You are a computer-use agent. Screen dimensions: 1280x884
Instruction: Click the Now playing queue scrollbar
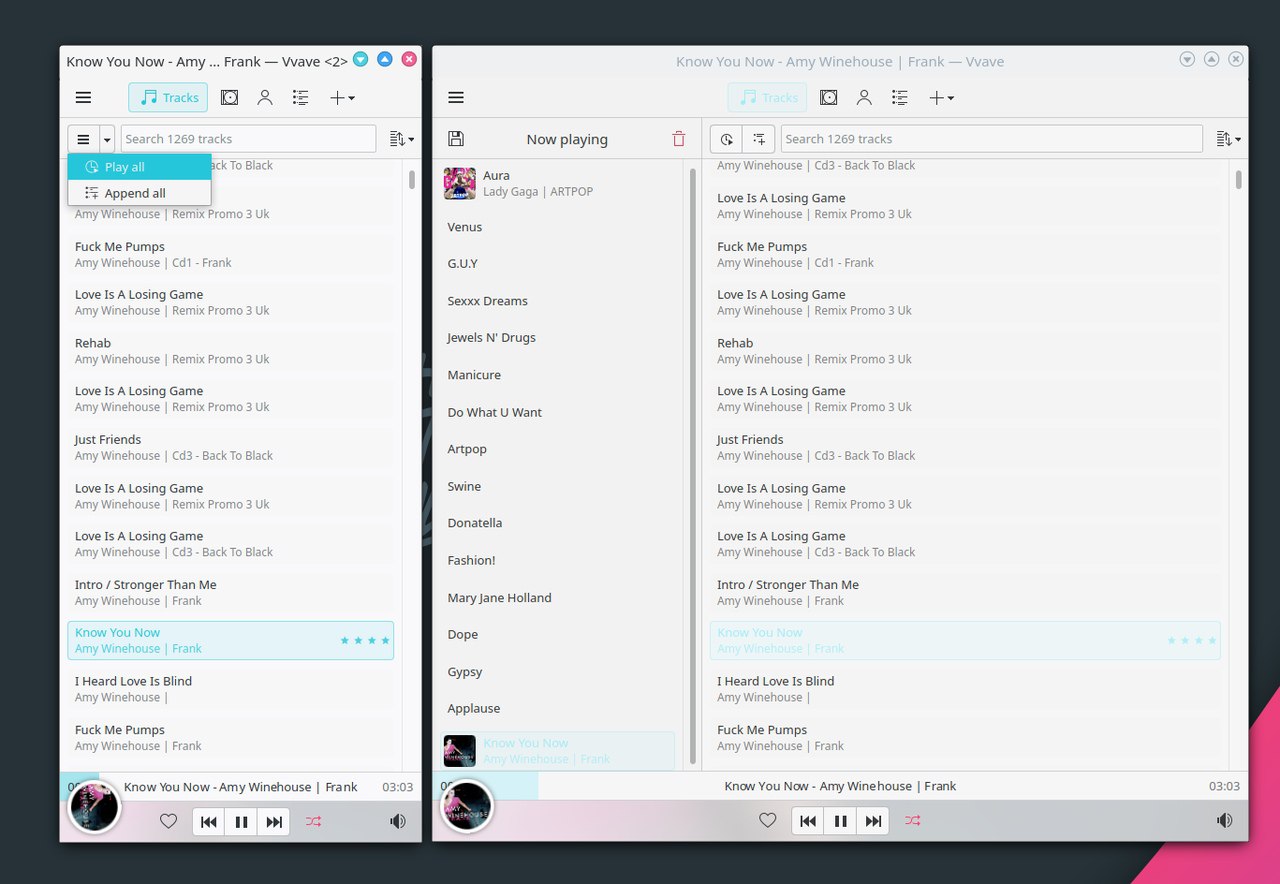pos(693,465)
